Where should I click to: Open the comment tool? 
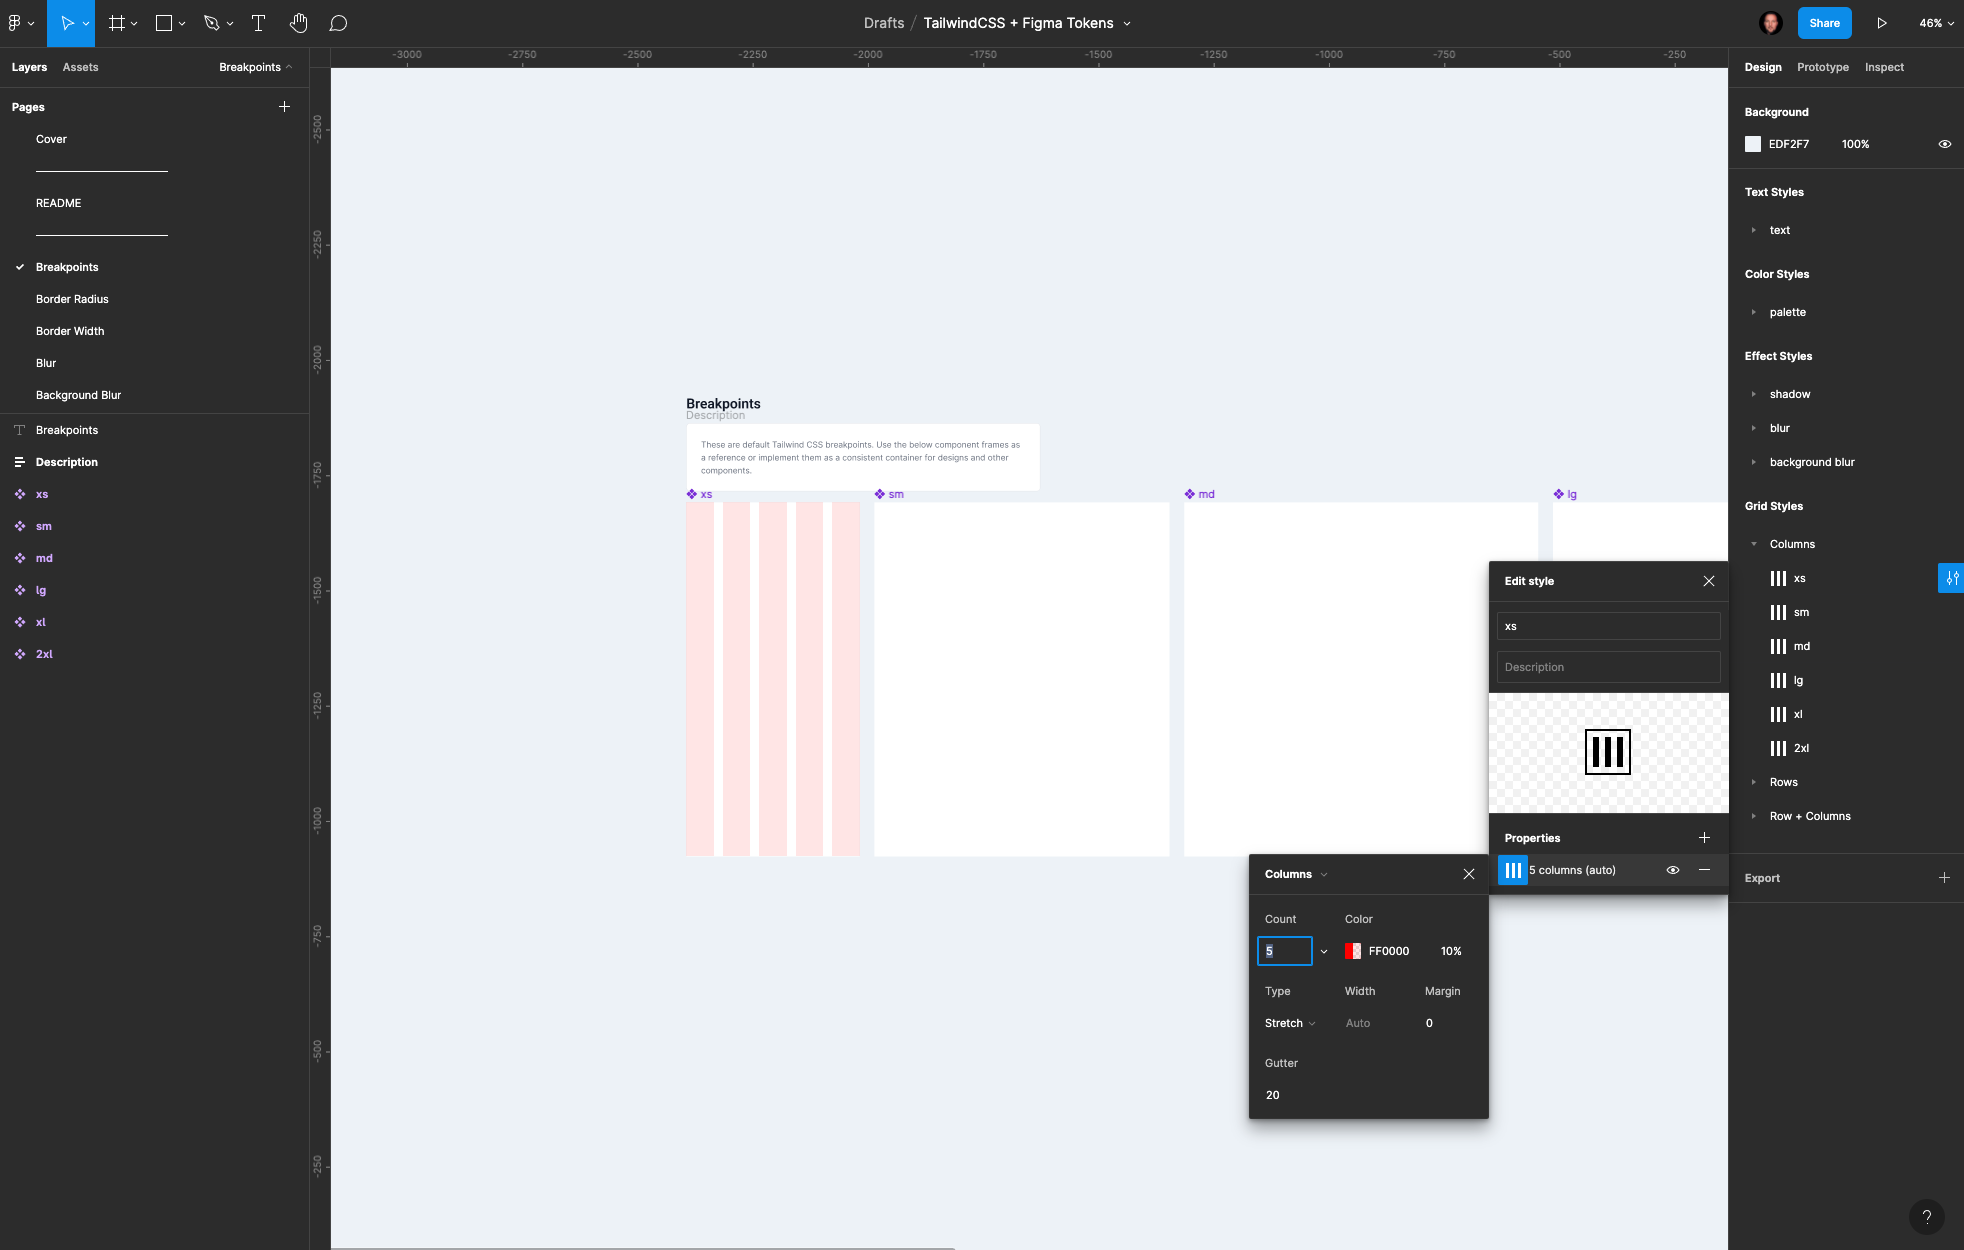pyautogui.click(x=339, y=22)
